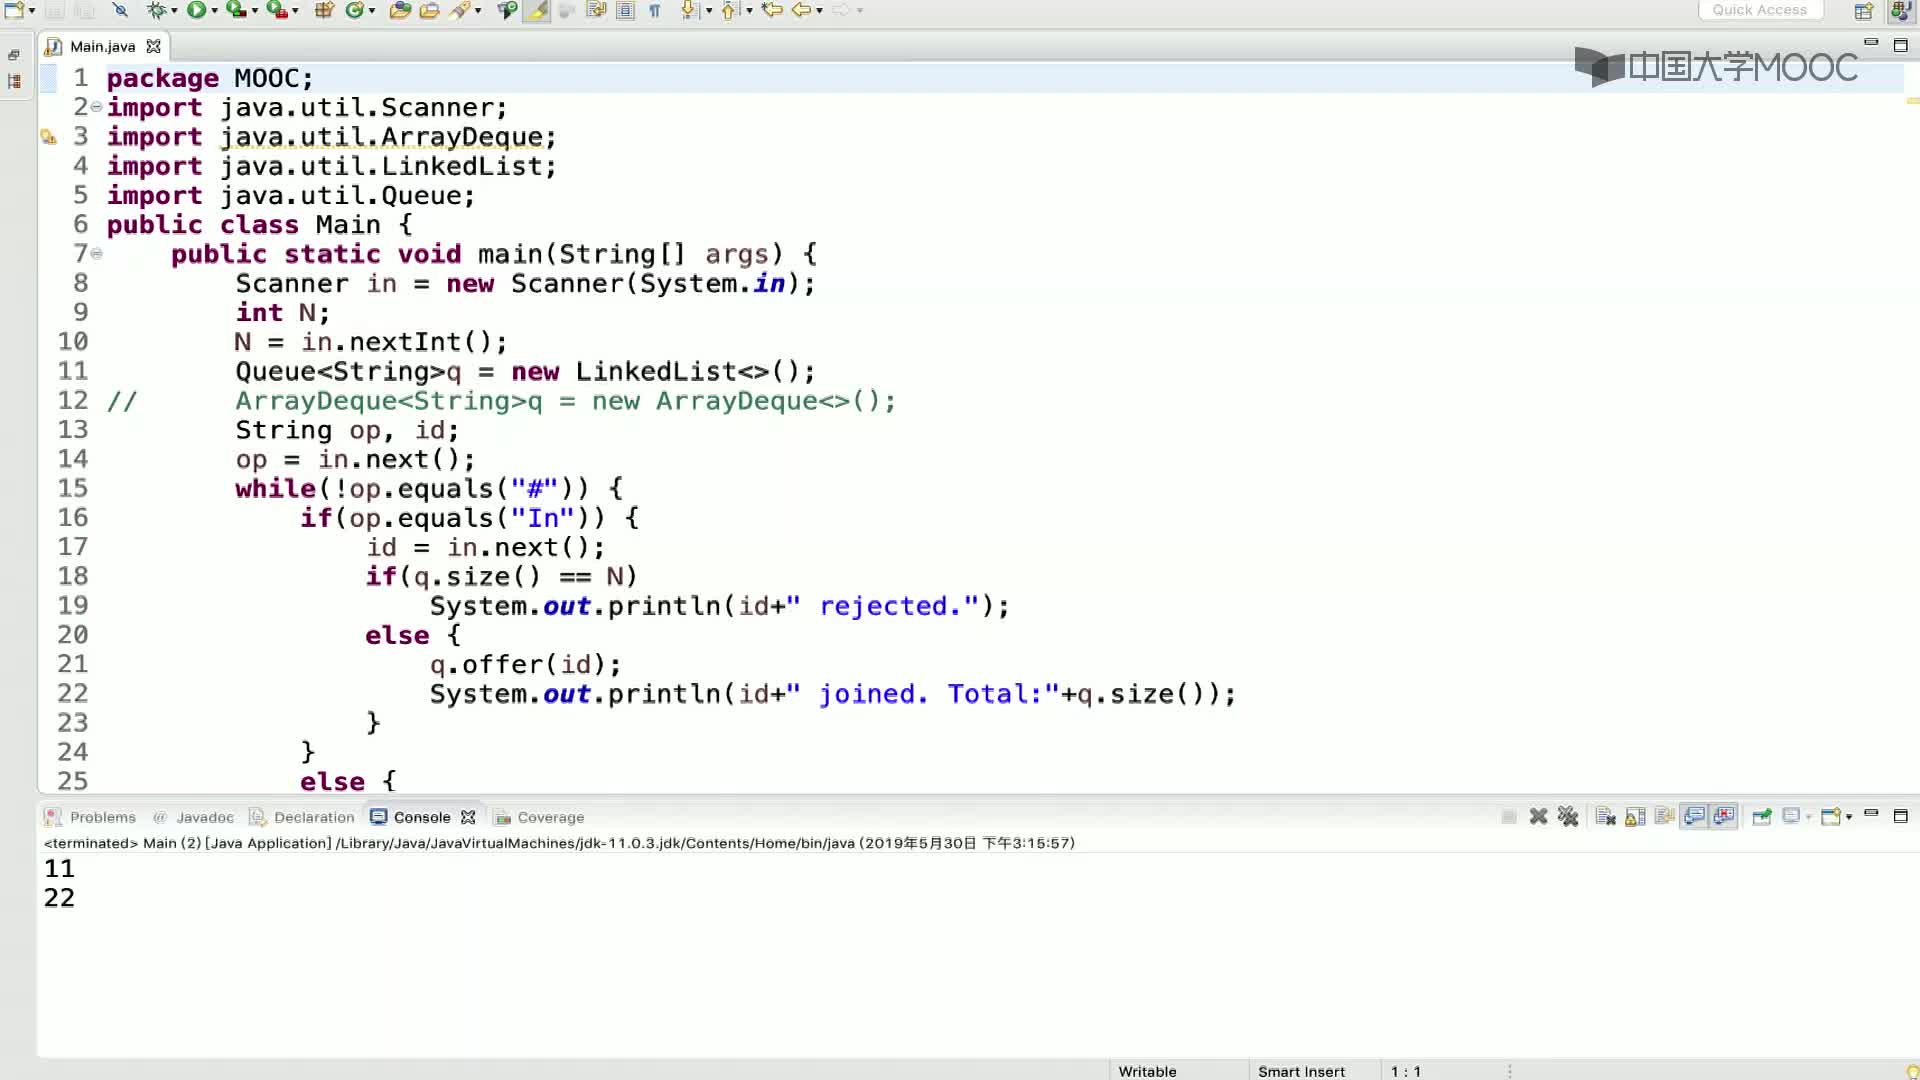Open Search with the flashlight icon
Image resolution: width=1920 pixels, height=1080 pixels.
tap(460, 10)
